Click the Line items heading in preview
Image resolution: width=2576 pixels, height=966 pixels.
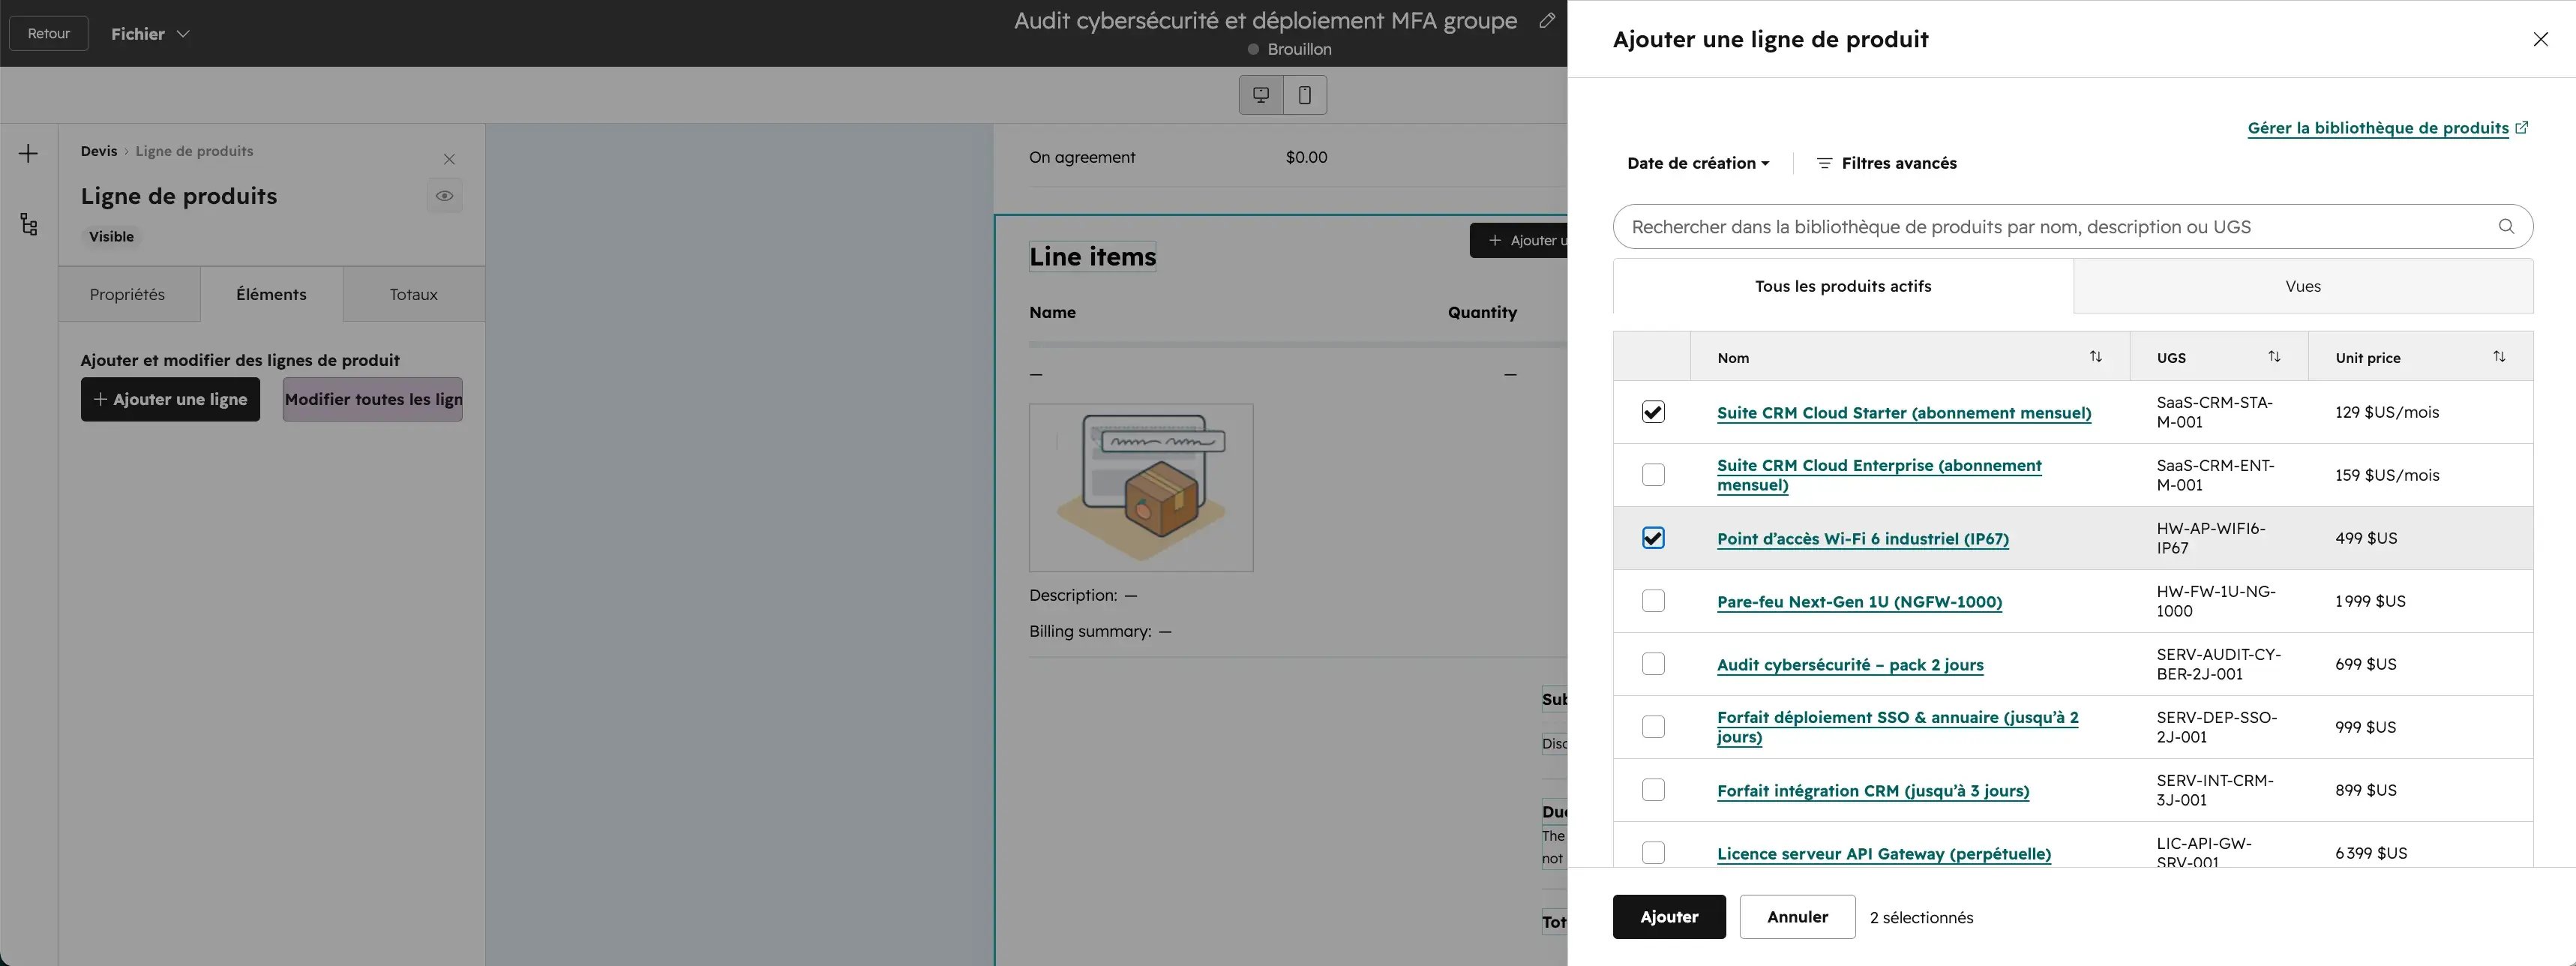click(x=1092, y=257)
